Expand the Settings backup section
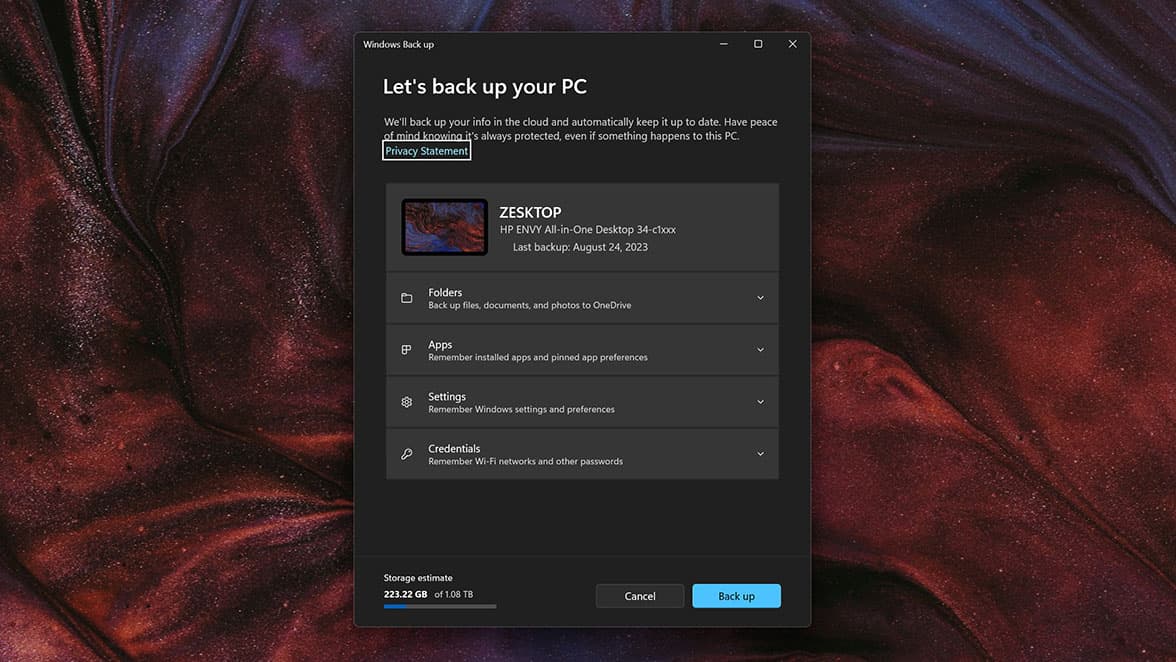 [761, 401]
